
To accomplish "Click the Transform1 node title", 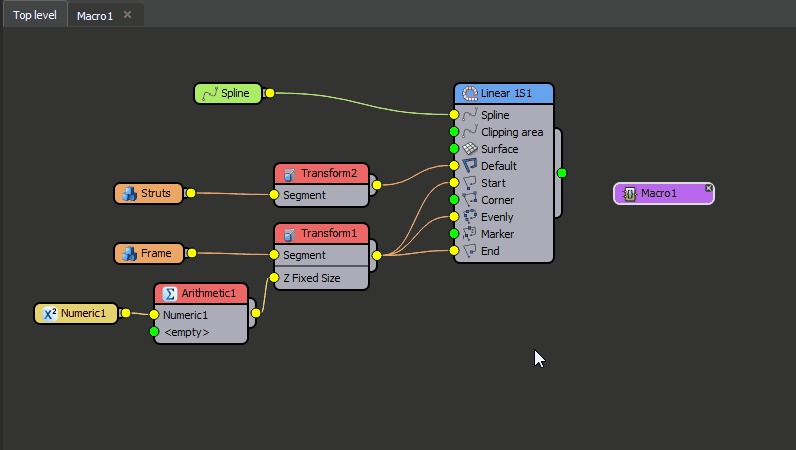I will pos(329,234).
